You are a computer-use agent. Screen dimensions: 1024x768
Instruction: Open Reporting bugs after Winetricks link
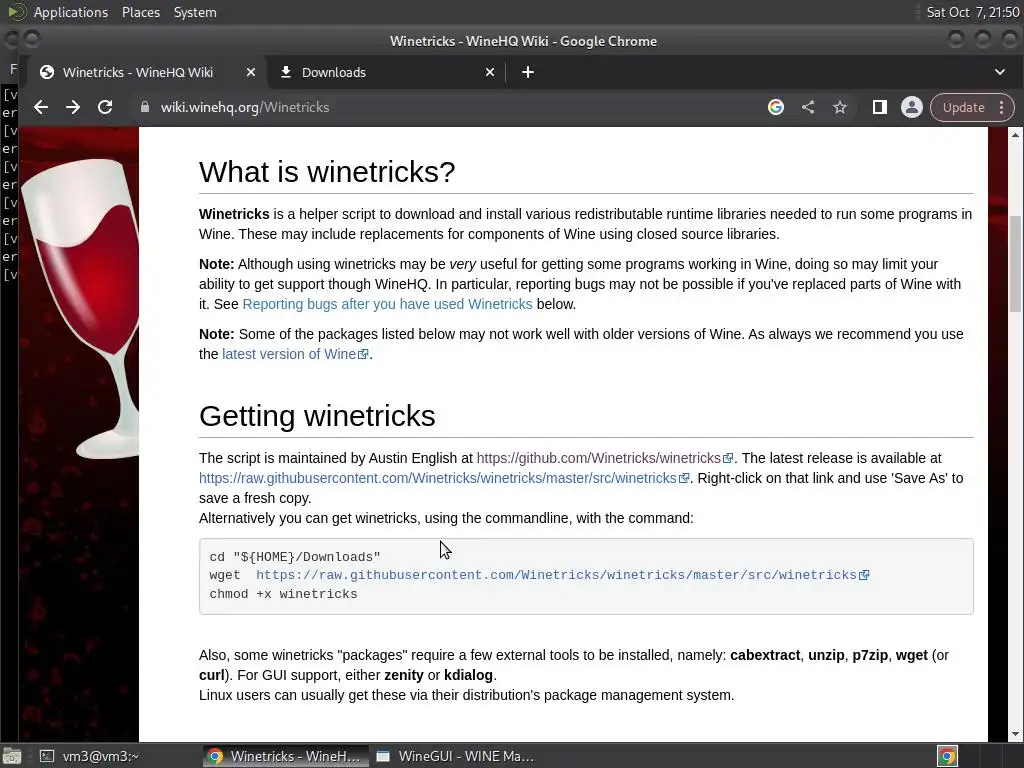point(387,304)
